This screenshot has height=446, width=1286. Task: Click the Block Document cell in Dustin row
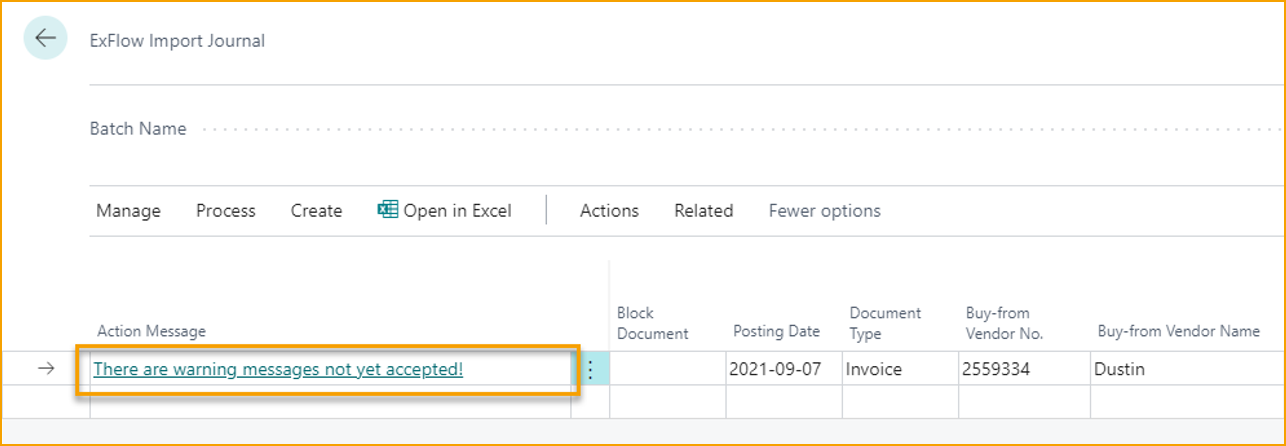(668, 369)
